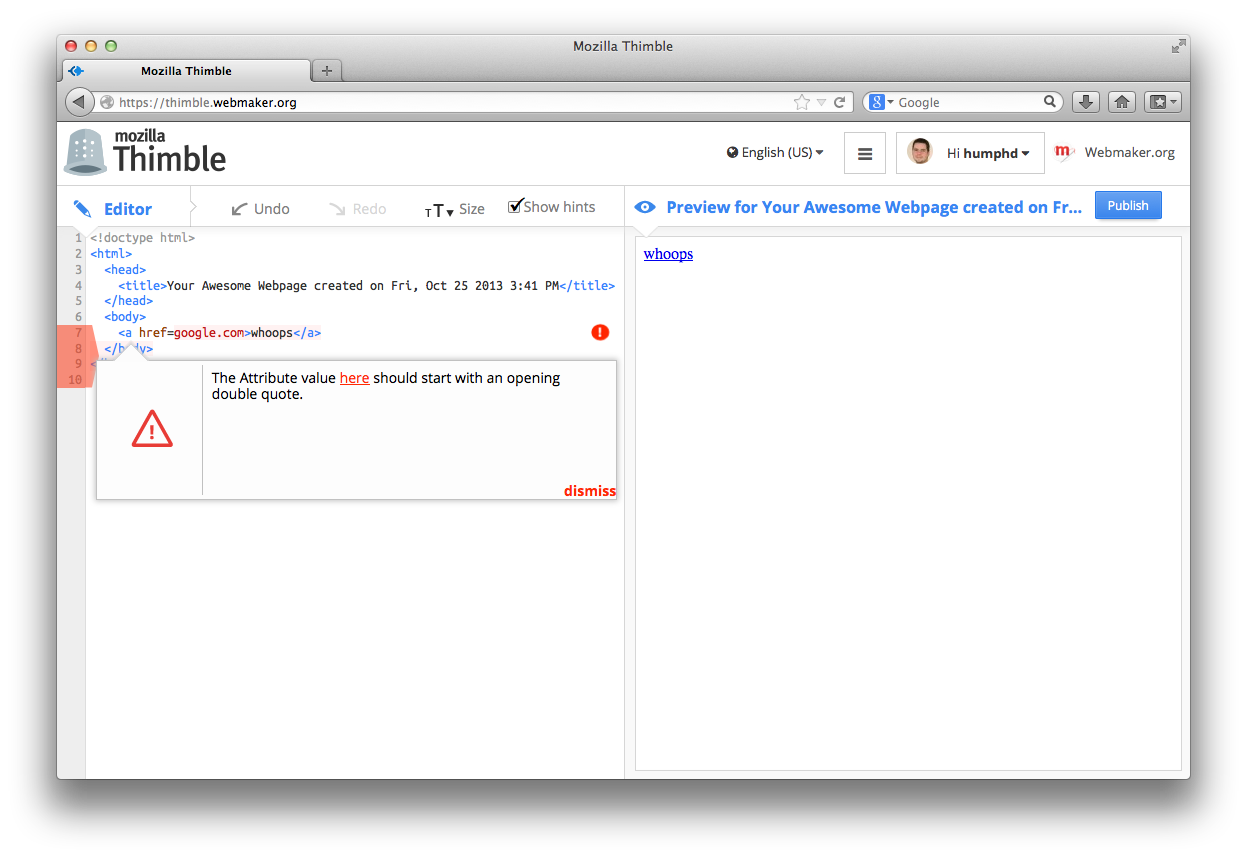
Task: Click the Undo text button
Action: 272,209
